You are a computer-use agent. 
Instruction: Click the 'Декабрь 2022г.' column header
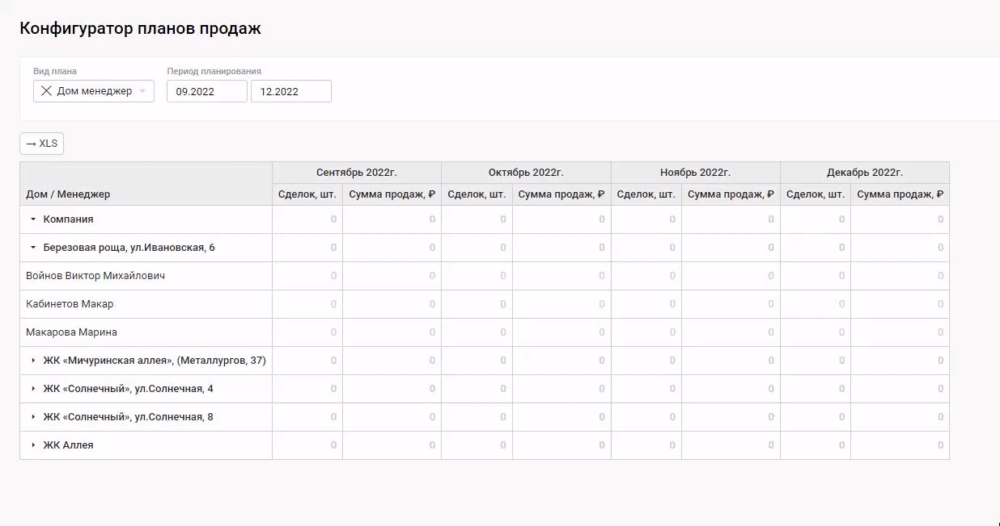tap(864, 172)
